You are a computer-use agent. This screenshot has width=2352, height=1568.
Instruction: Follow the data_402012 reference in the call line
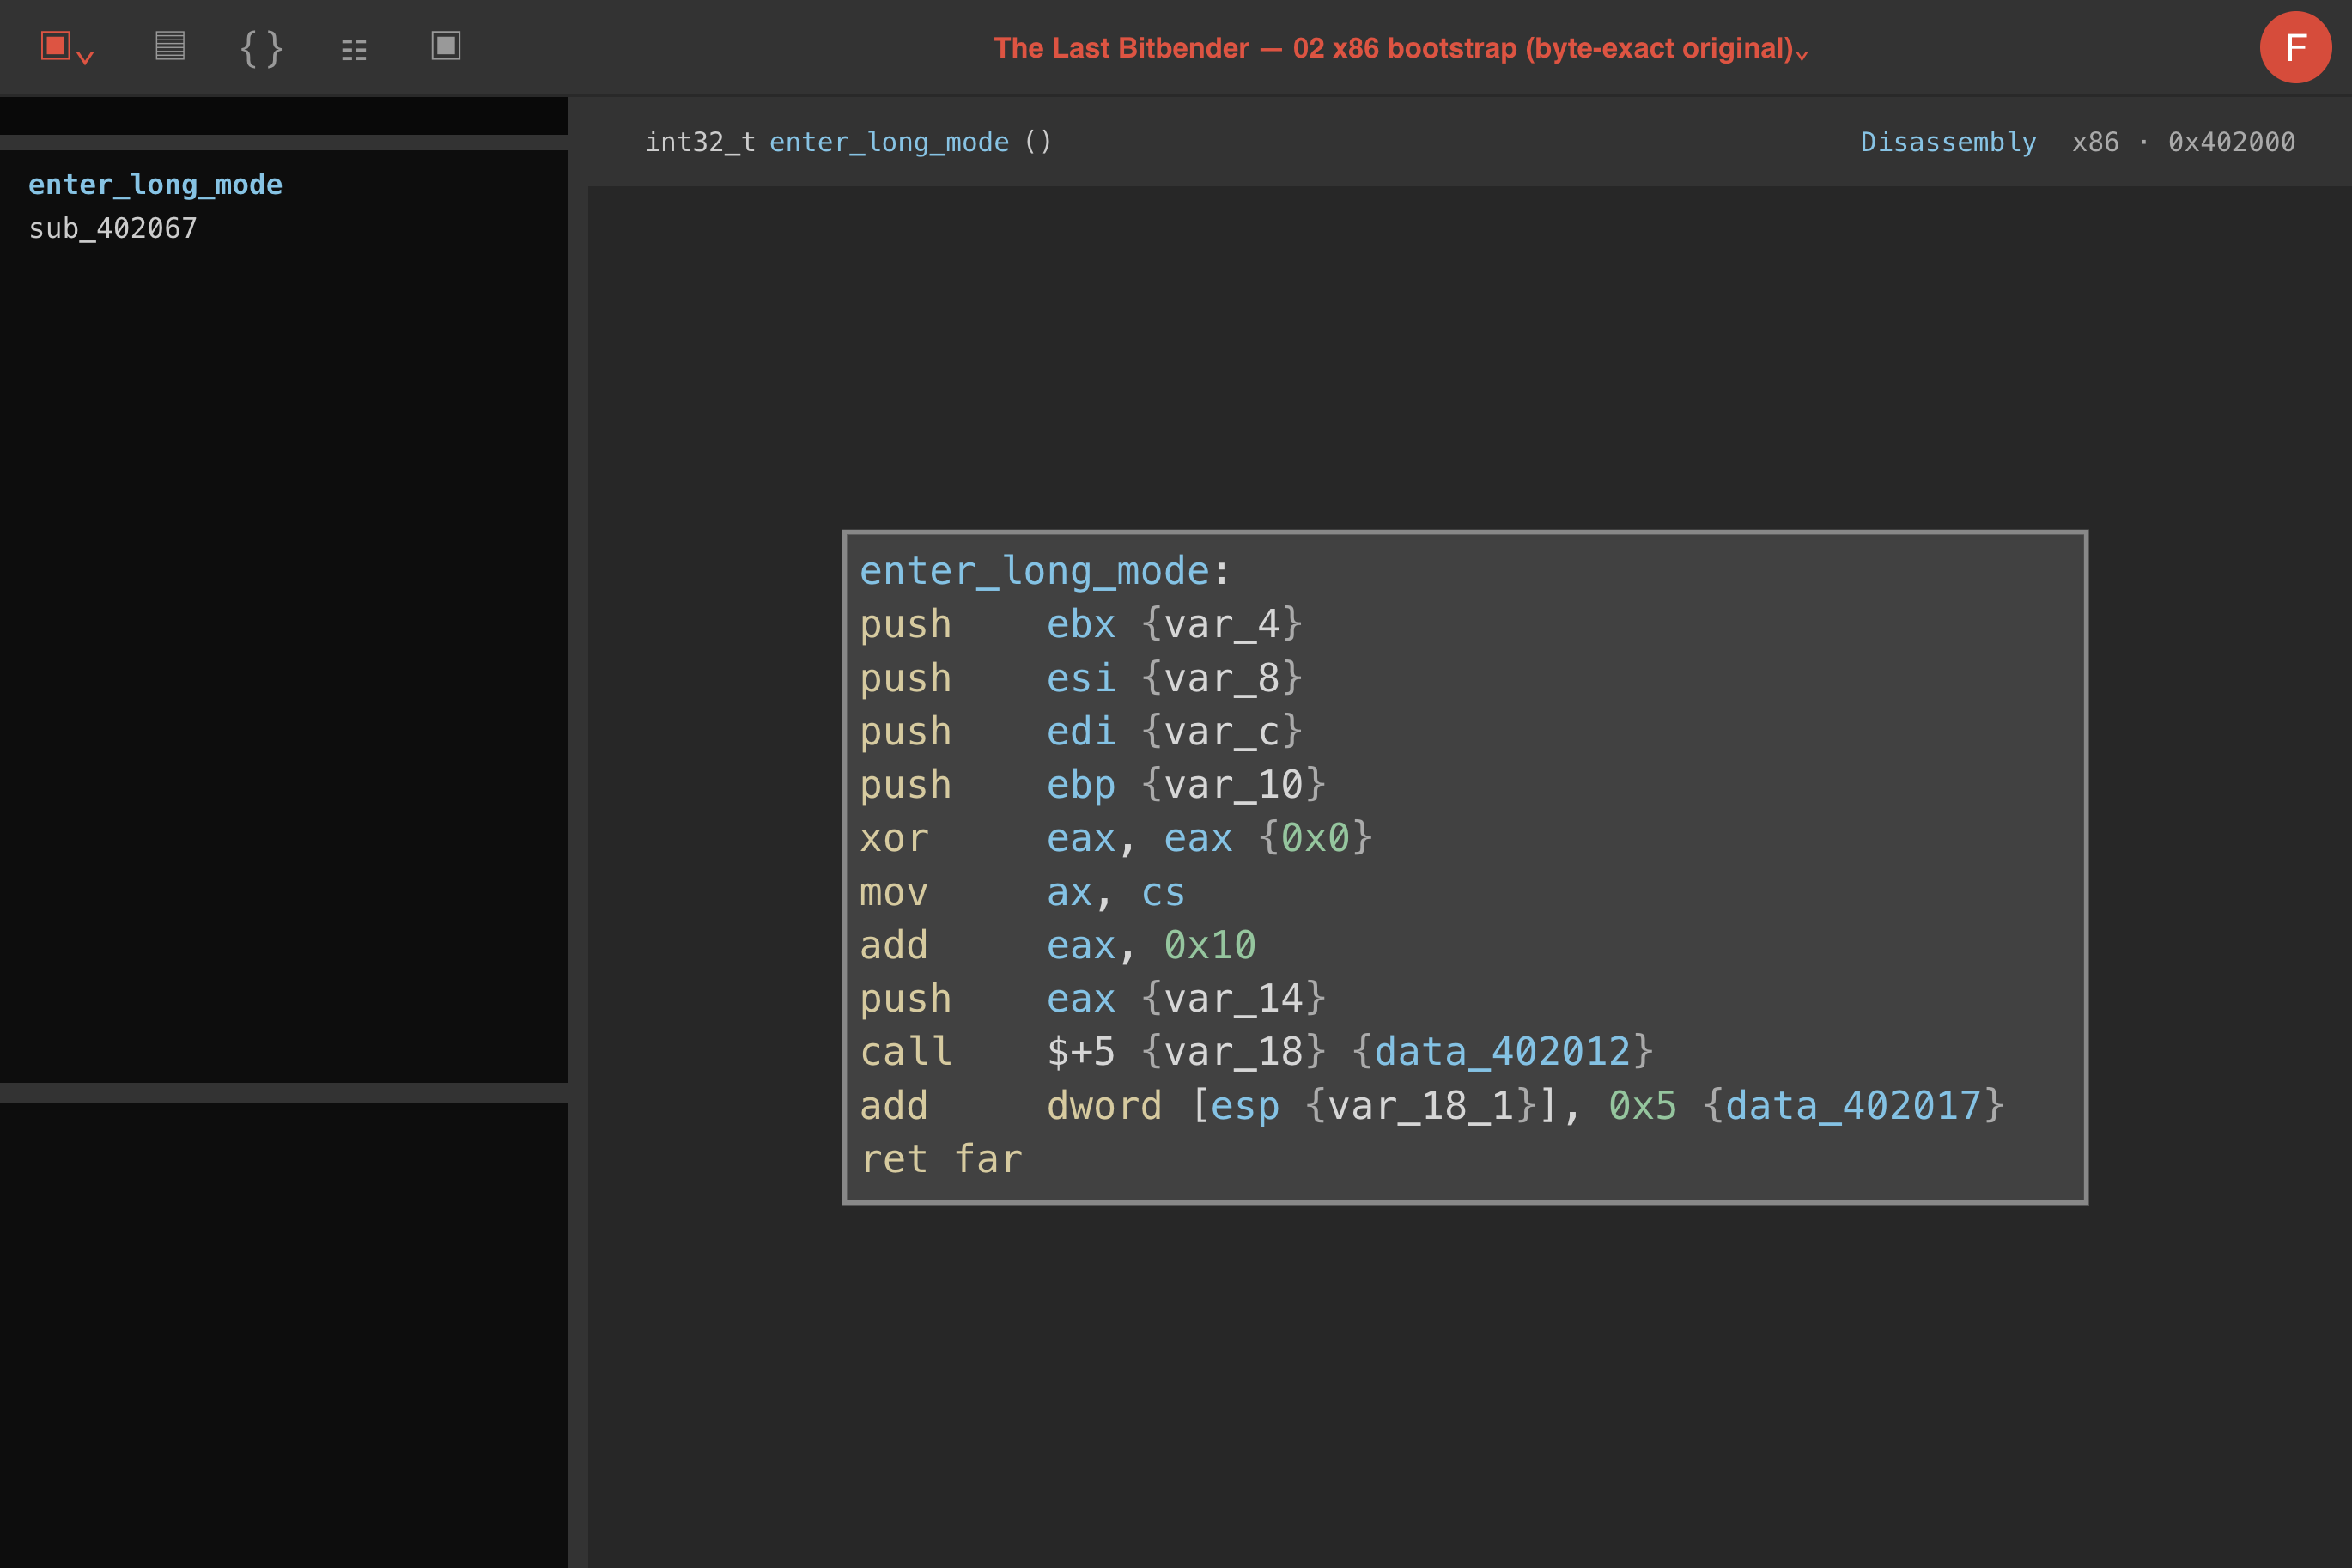1503,1052
